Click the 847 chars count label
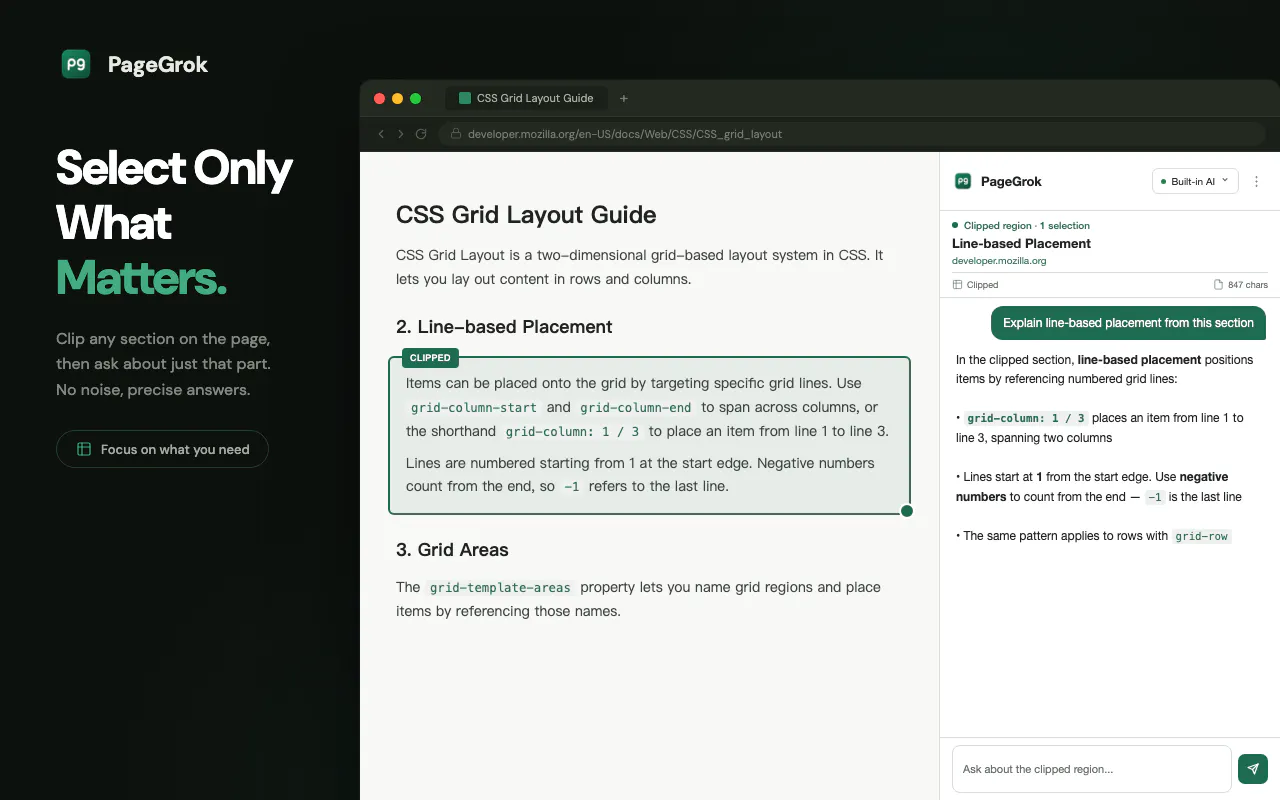 (x=1248, y=285)
